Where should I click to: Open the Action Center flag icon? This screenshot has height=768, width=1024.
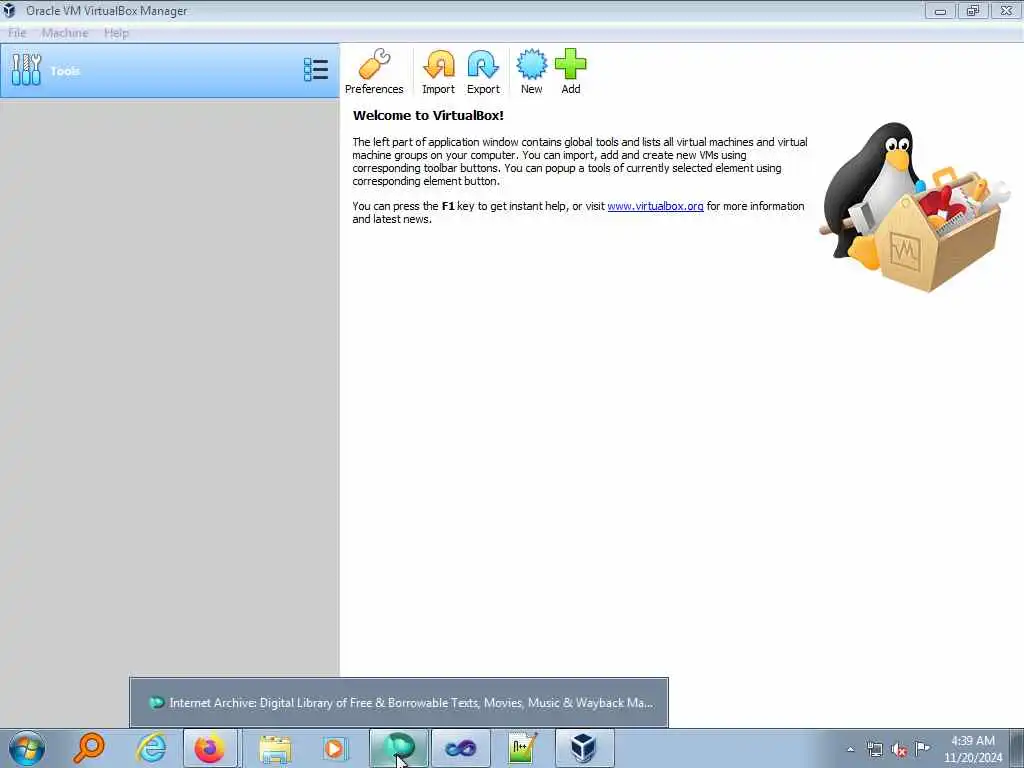922,748
